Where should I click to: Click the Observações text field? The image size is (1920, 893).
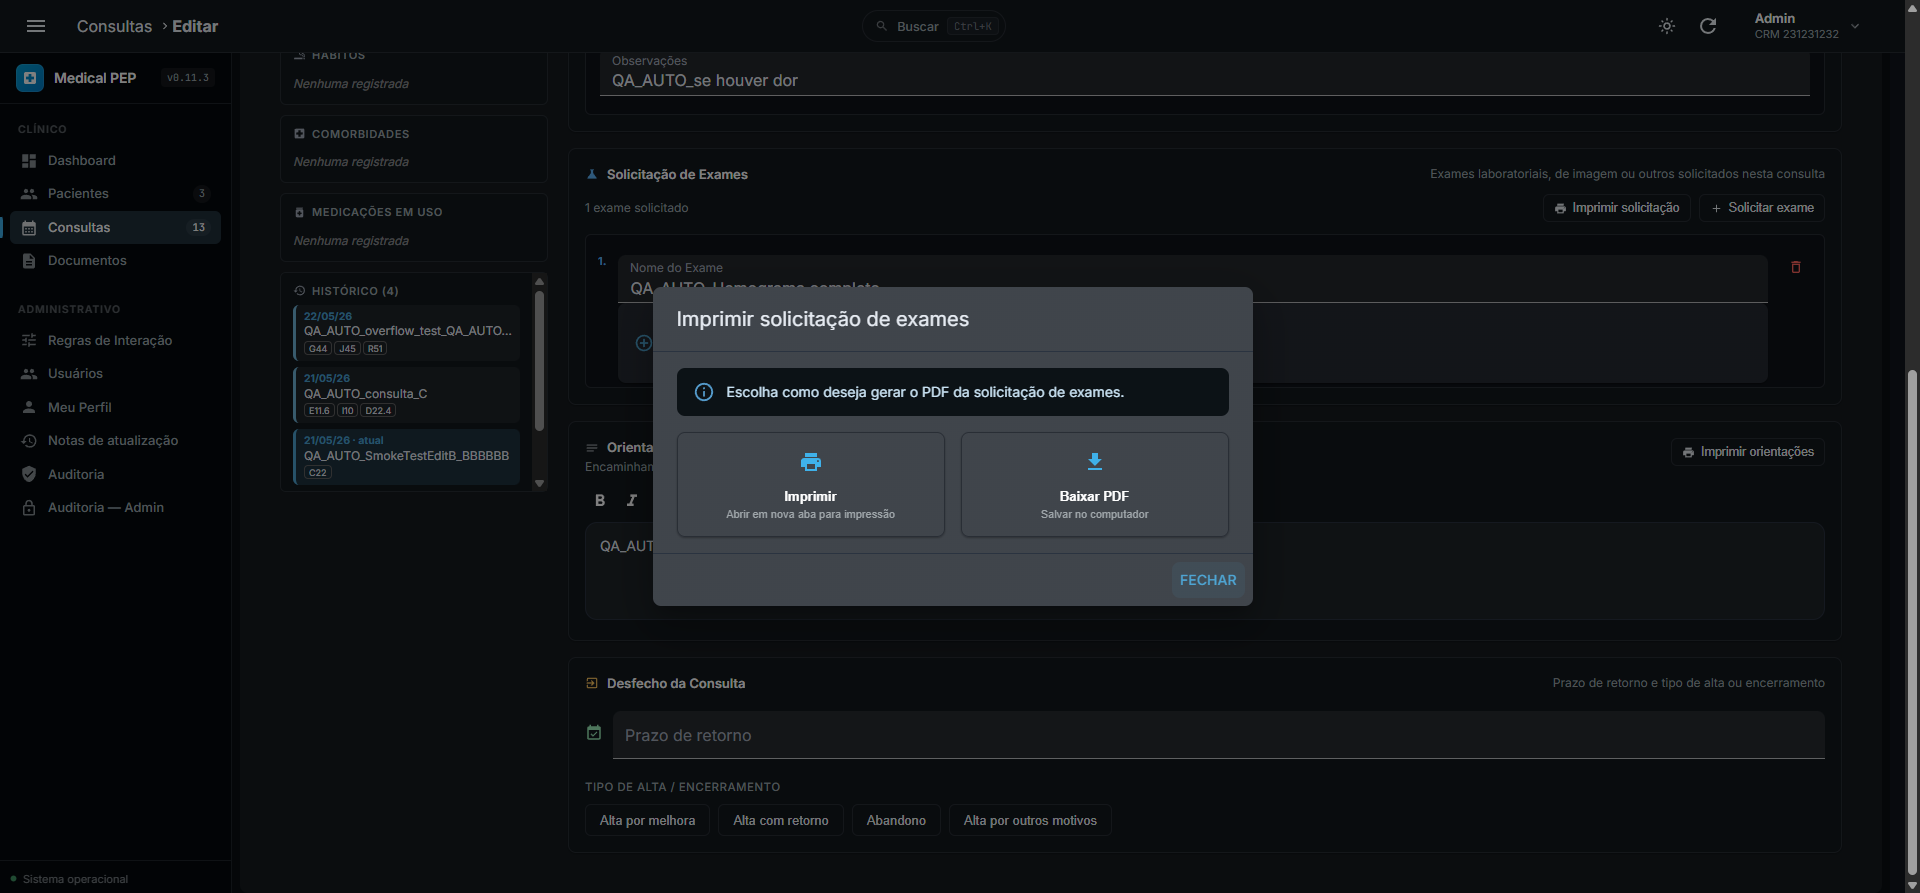pos(1205,75)
